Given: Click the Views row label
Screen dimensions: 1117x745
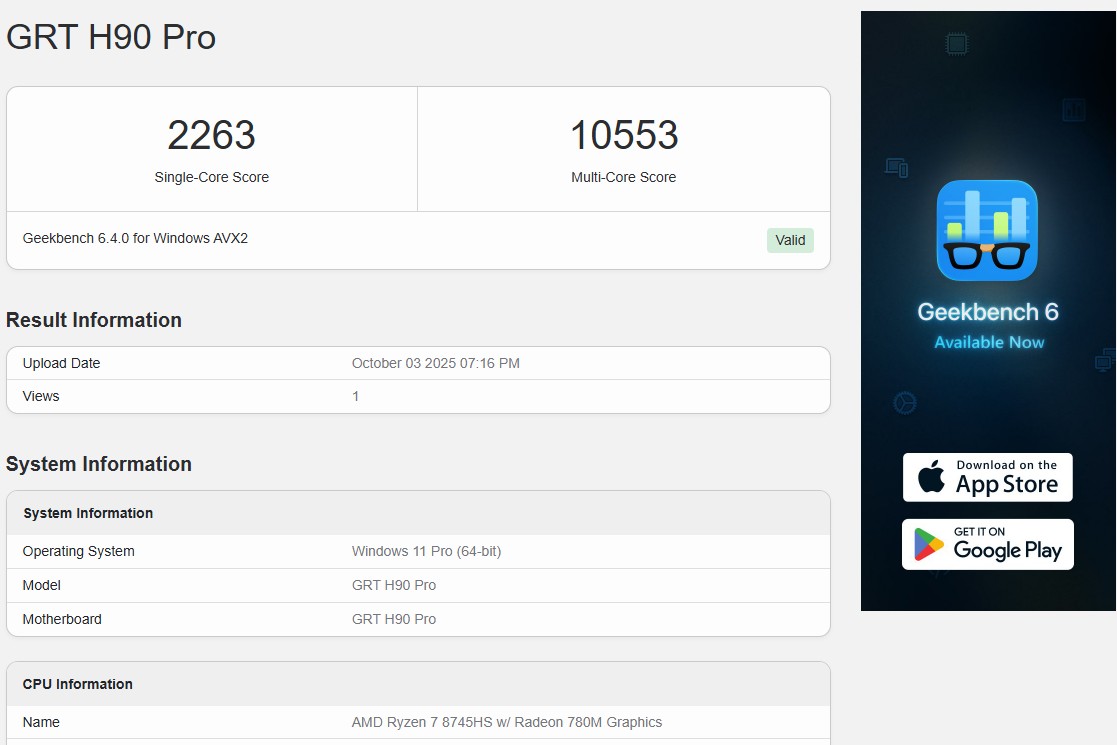Looking at the screenshot, I should pos(41,396).
